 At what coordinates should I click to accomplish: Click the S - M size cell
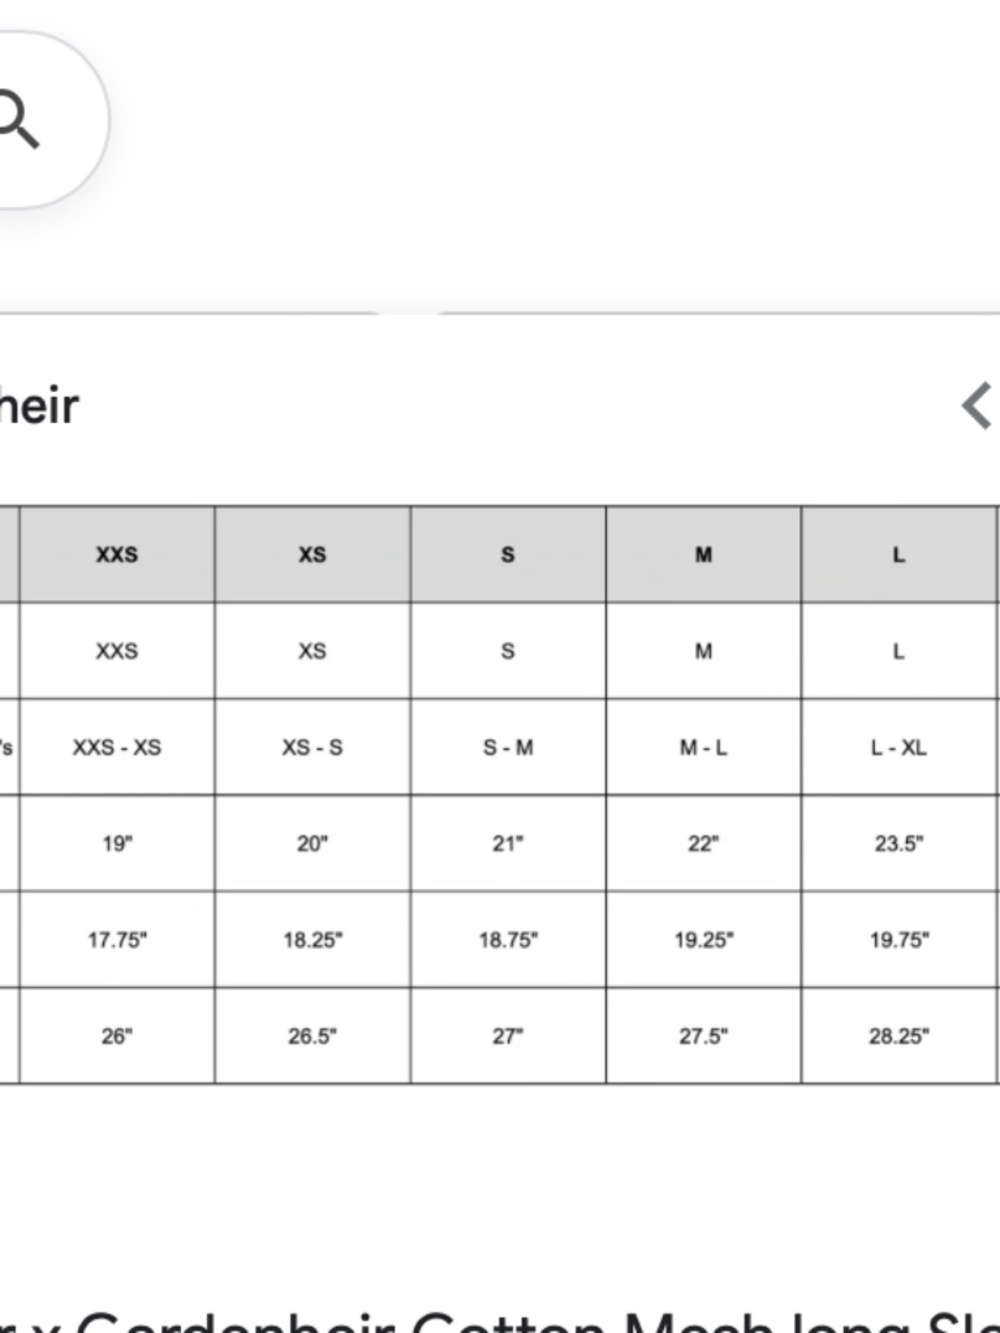[x=508, y=747]
